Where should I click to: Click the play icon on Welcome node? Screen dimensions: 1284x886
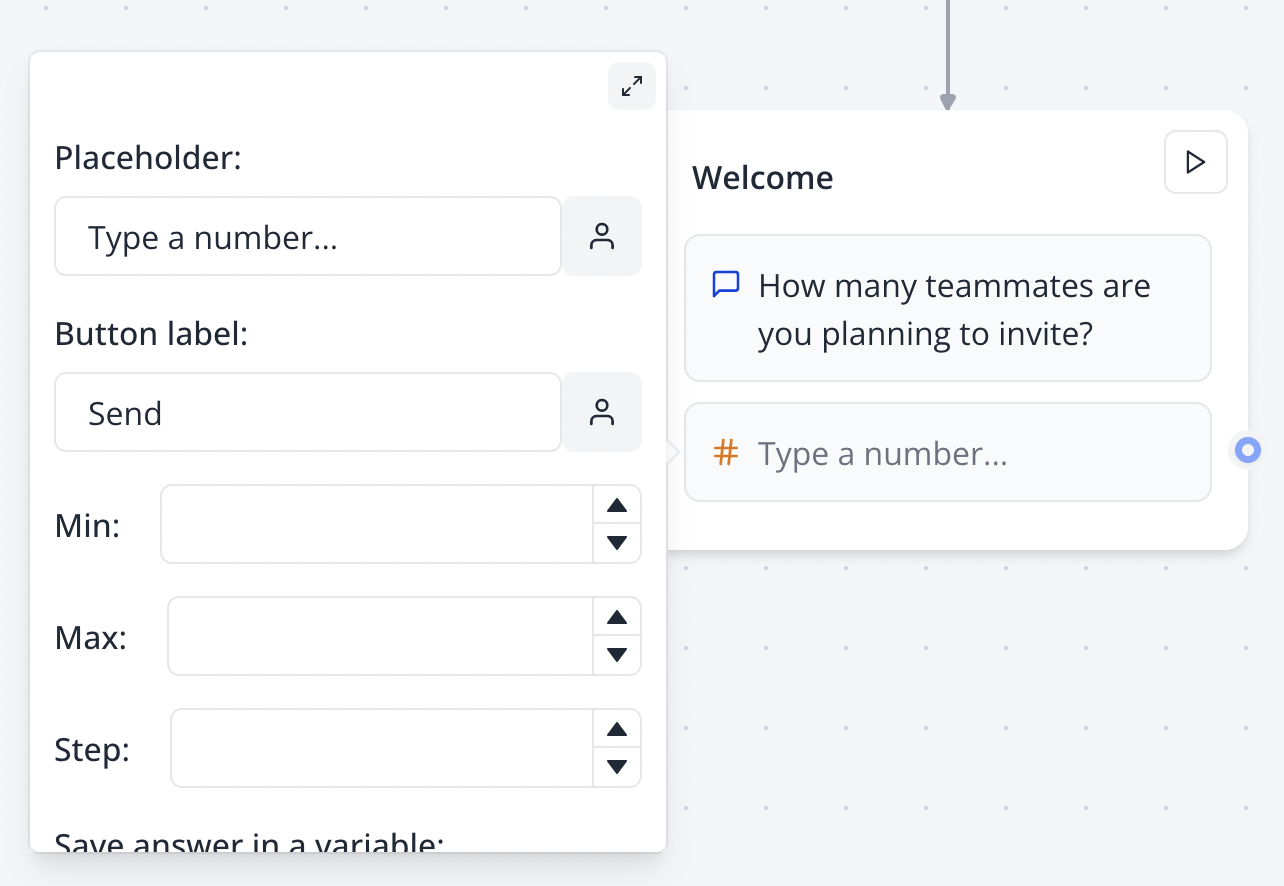click(x=1195, y=162)
